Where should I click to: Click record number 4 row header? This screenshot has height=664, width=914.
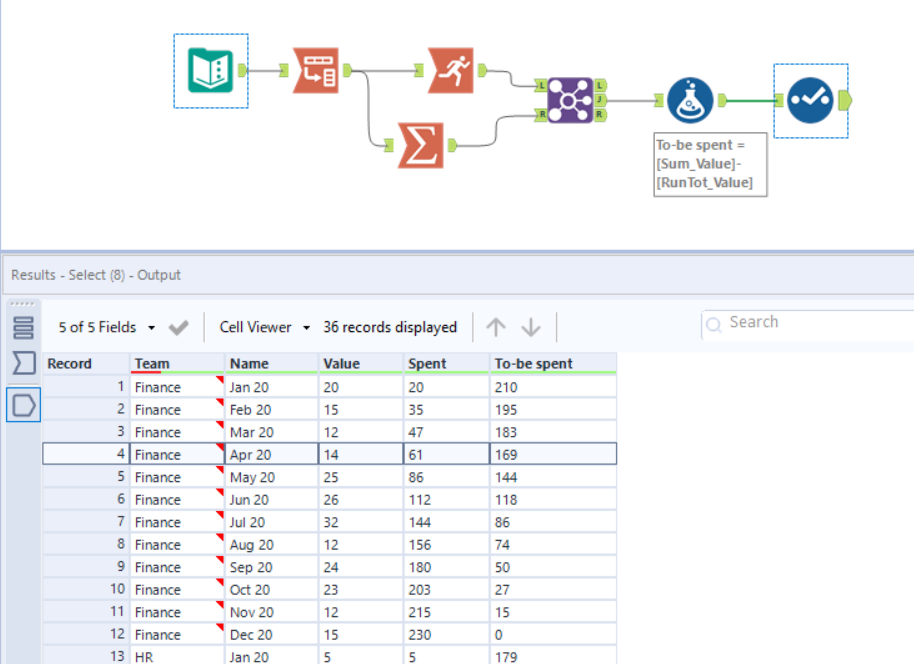(86, 454)
